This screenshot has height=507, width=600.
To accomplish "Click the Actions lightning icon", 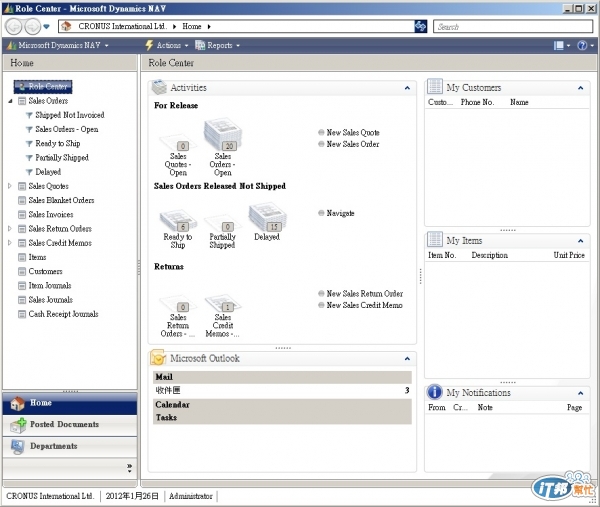I will 149,45.
